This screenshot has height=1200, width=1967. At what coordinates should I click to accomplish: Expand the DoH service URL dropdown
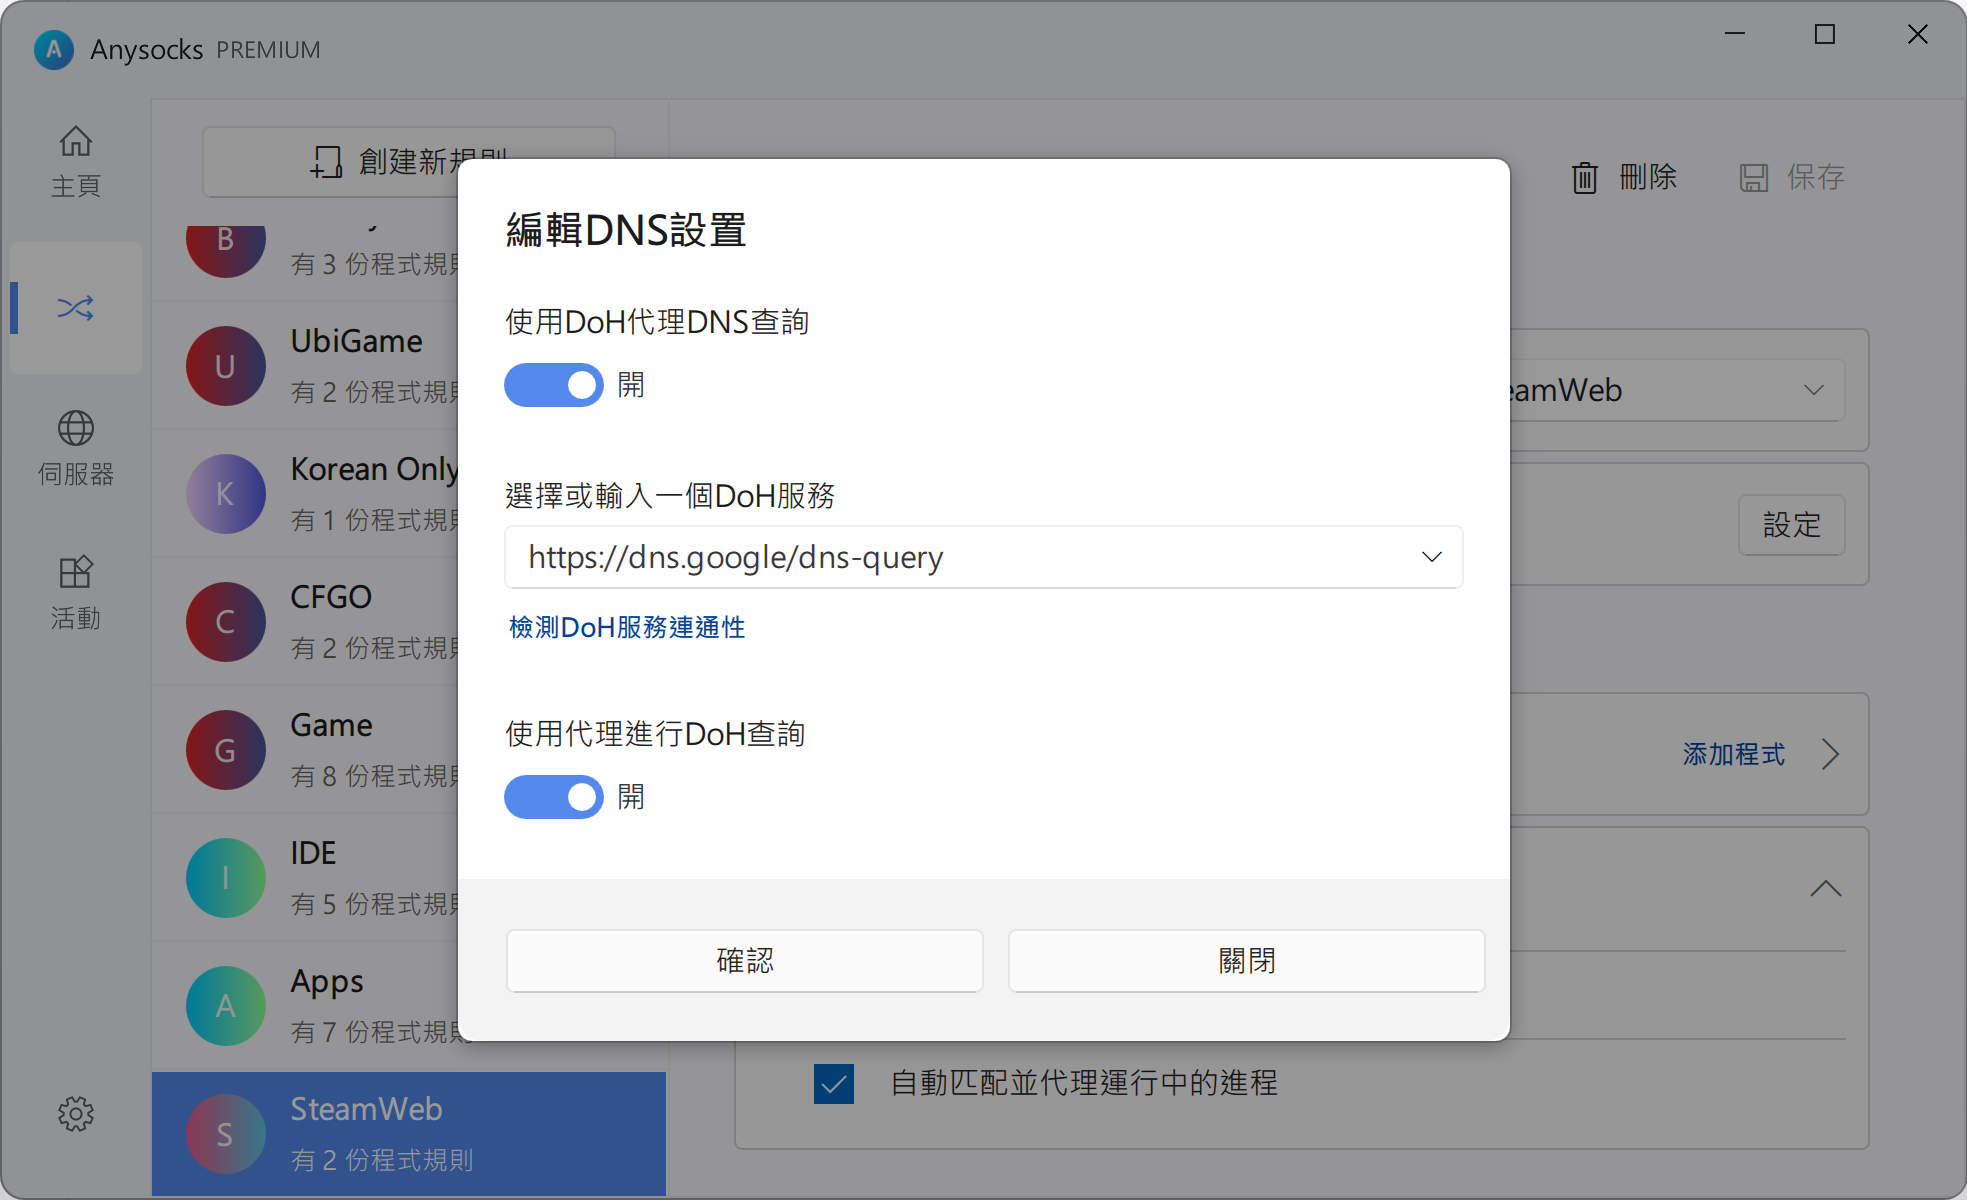(1431, 557)
